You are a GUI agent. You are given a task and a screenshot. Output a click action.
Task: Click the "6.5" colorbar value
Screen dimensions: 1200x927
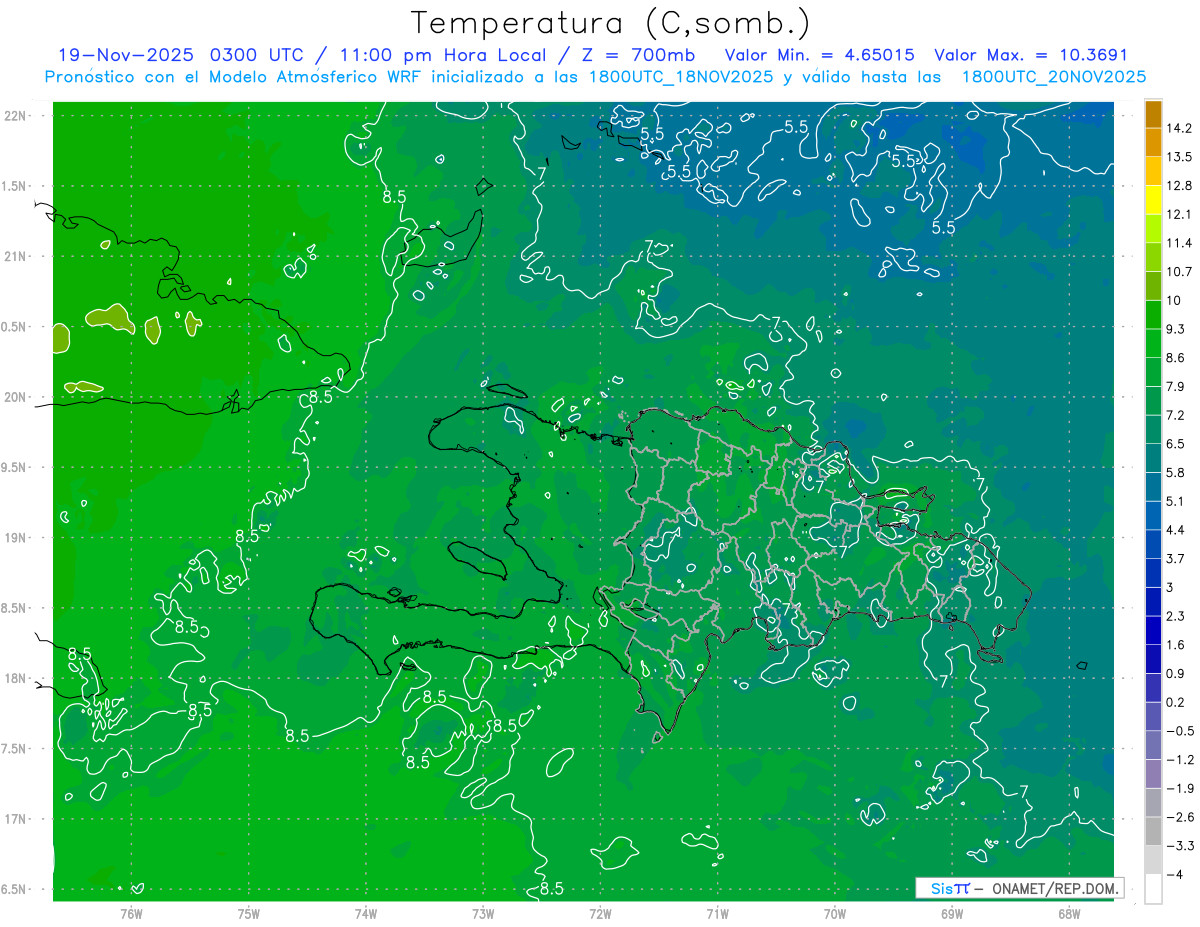tap(1176, 444)
